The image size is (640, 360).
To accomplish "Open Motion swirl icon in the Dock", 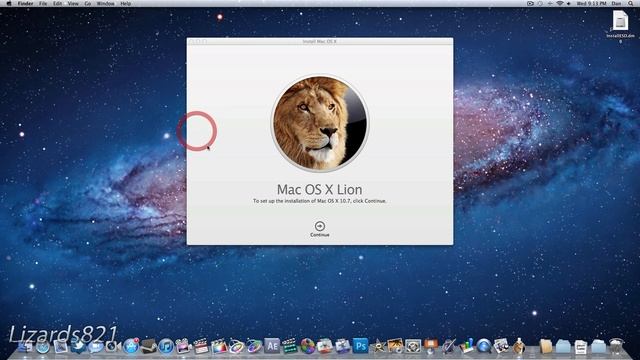I will pos(236,346).
